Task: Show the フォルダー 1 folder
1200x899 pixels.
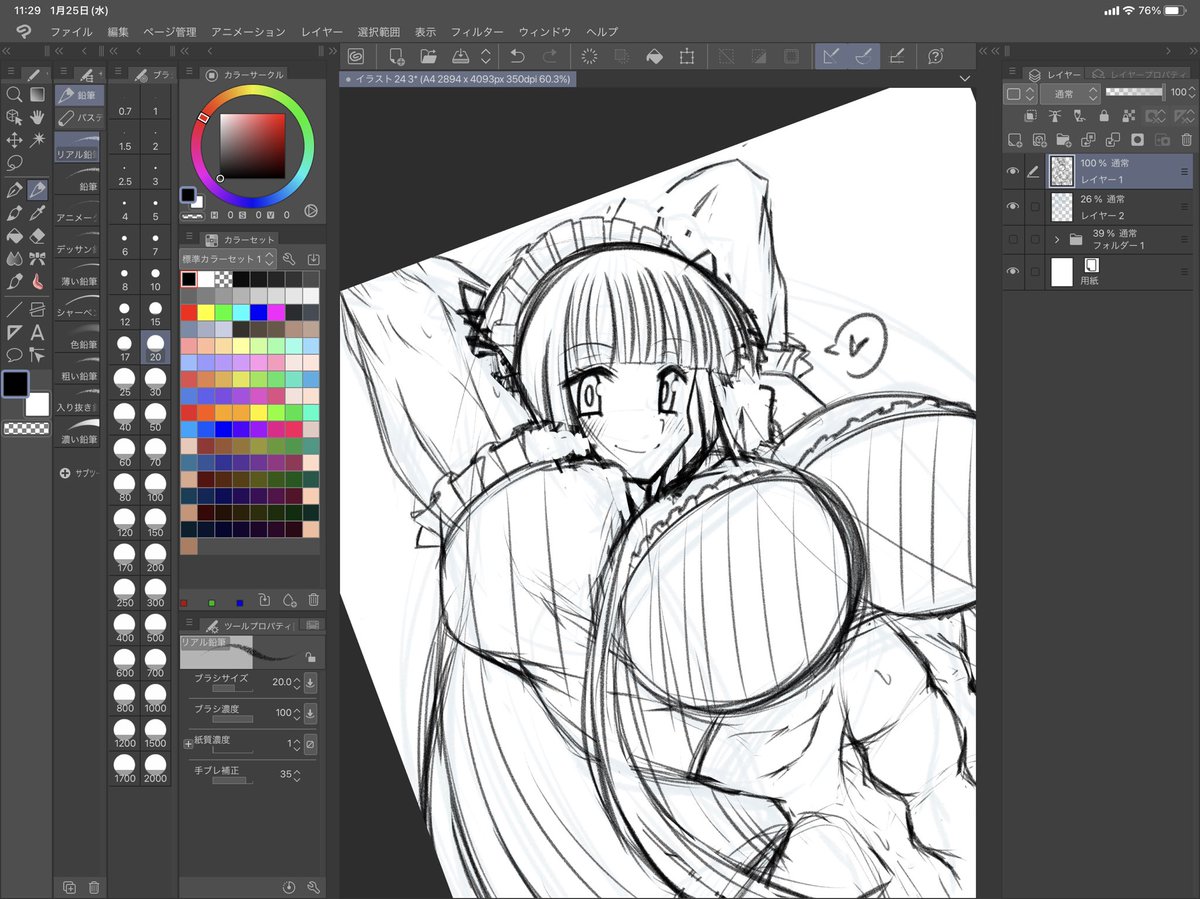Action: (1013, 239)
